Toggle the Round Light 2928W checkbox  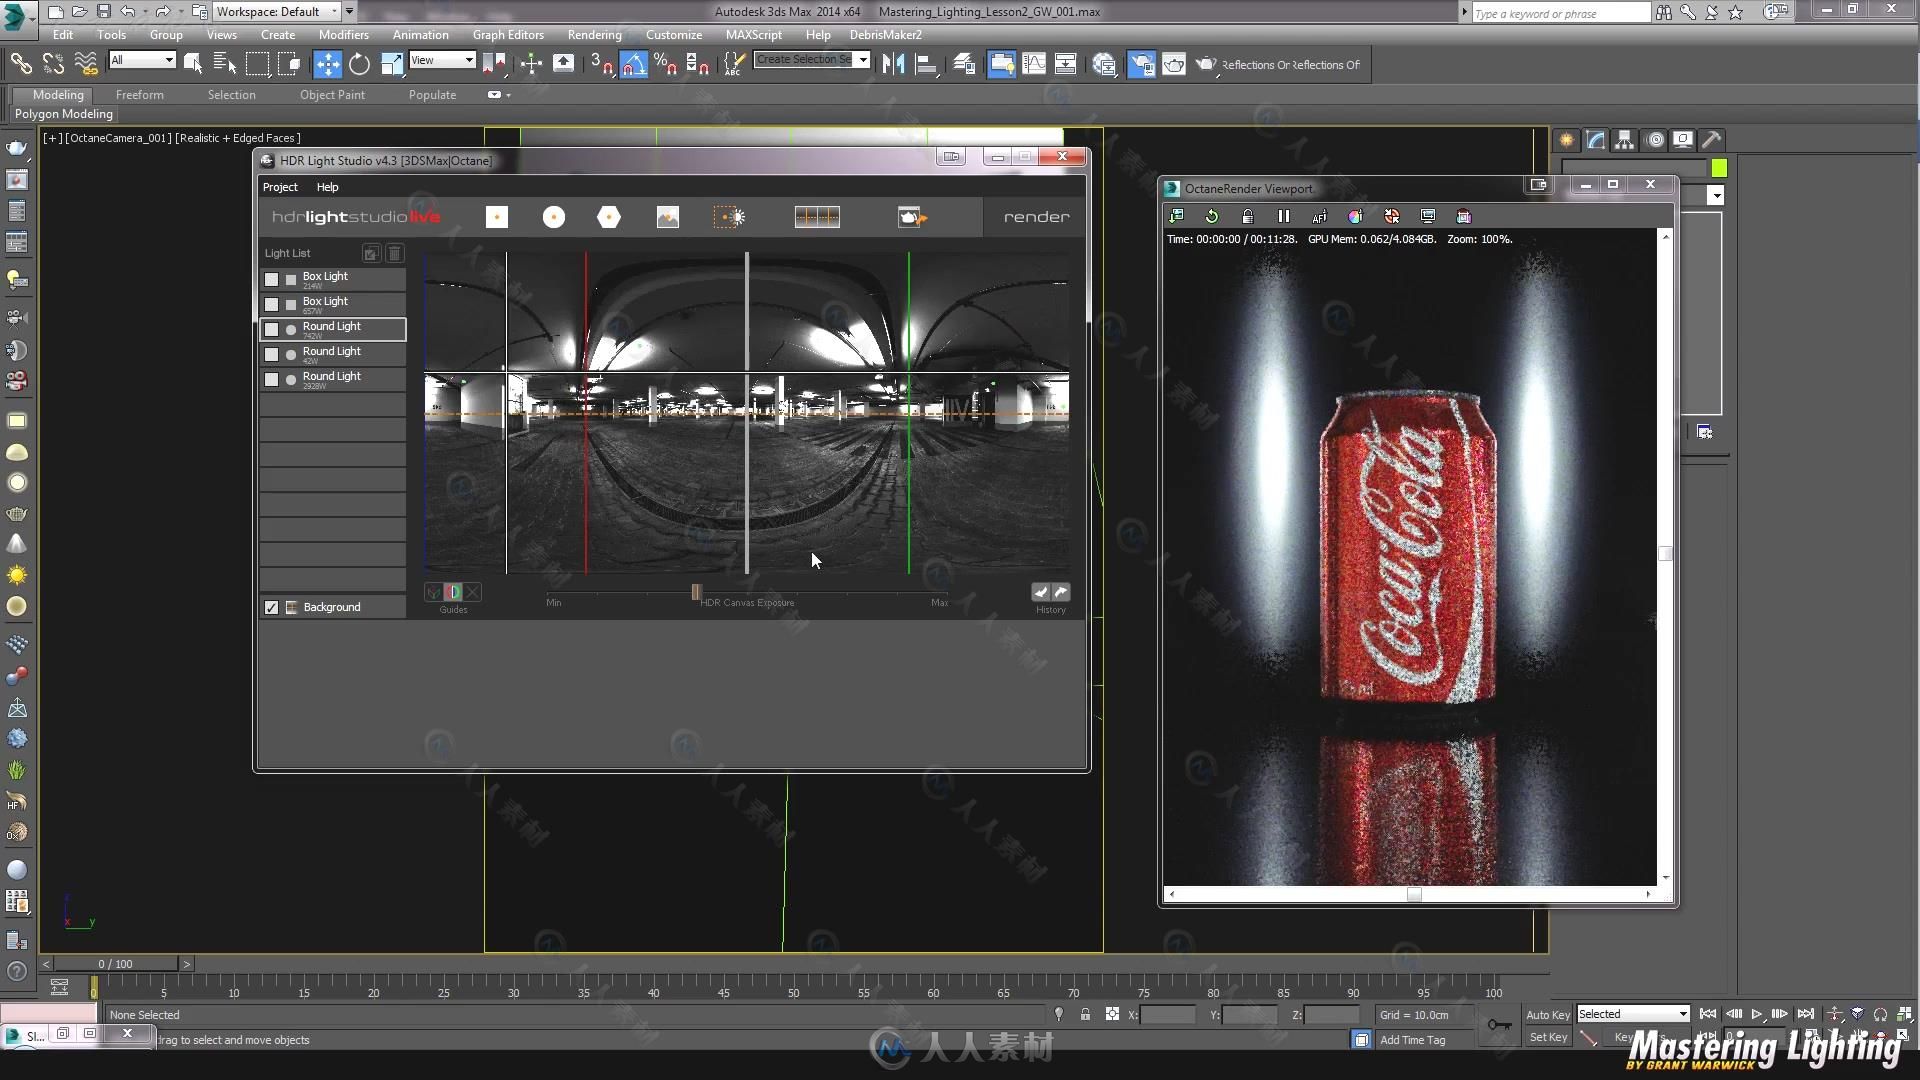click(271, 379)
